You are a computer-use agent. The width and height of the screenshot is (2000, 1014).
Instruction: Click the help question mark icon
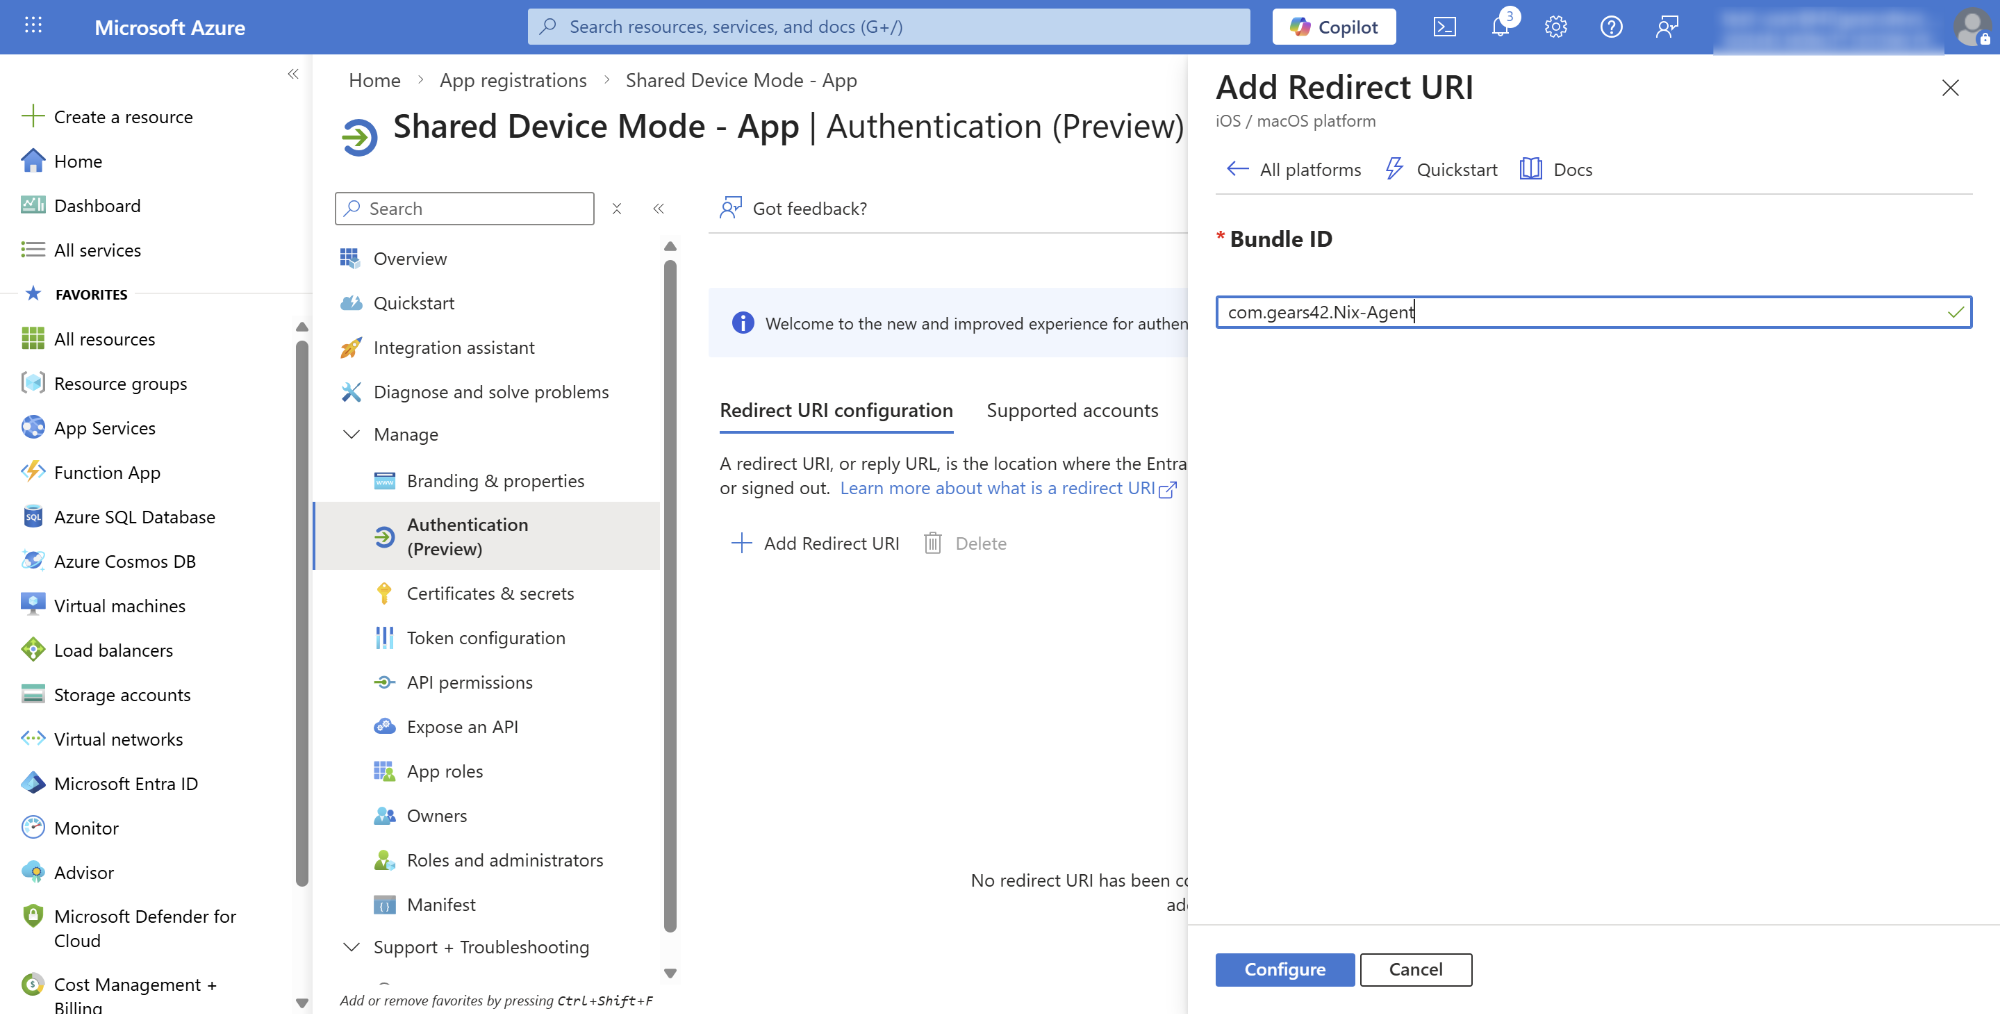coord(1611,27)
